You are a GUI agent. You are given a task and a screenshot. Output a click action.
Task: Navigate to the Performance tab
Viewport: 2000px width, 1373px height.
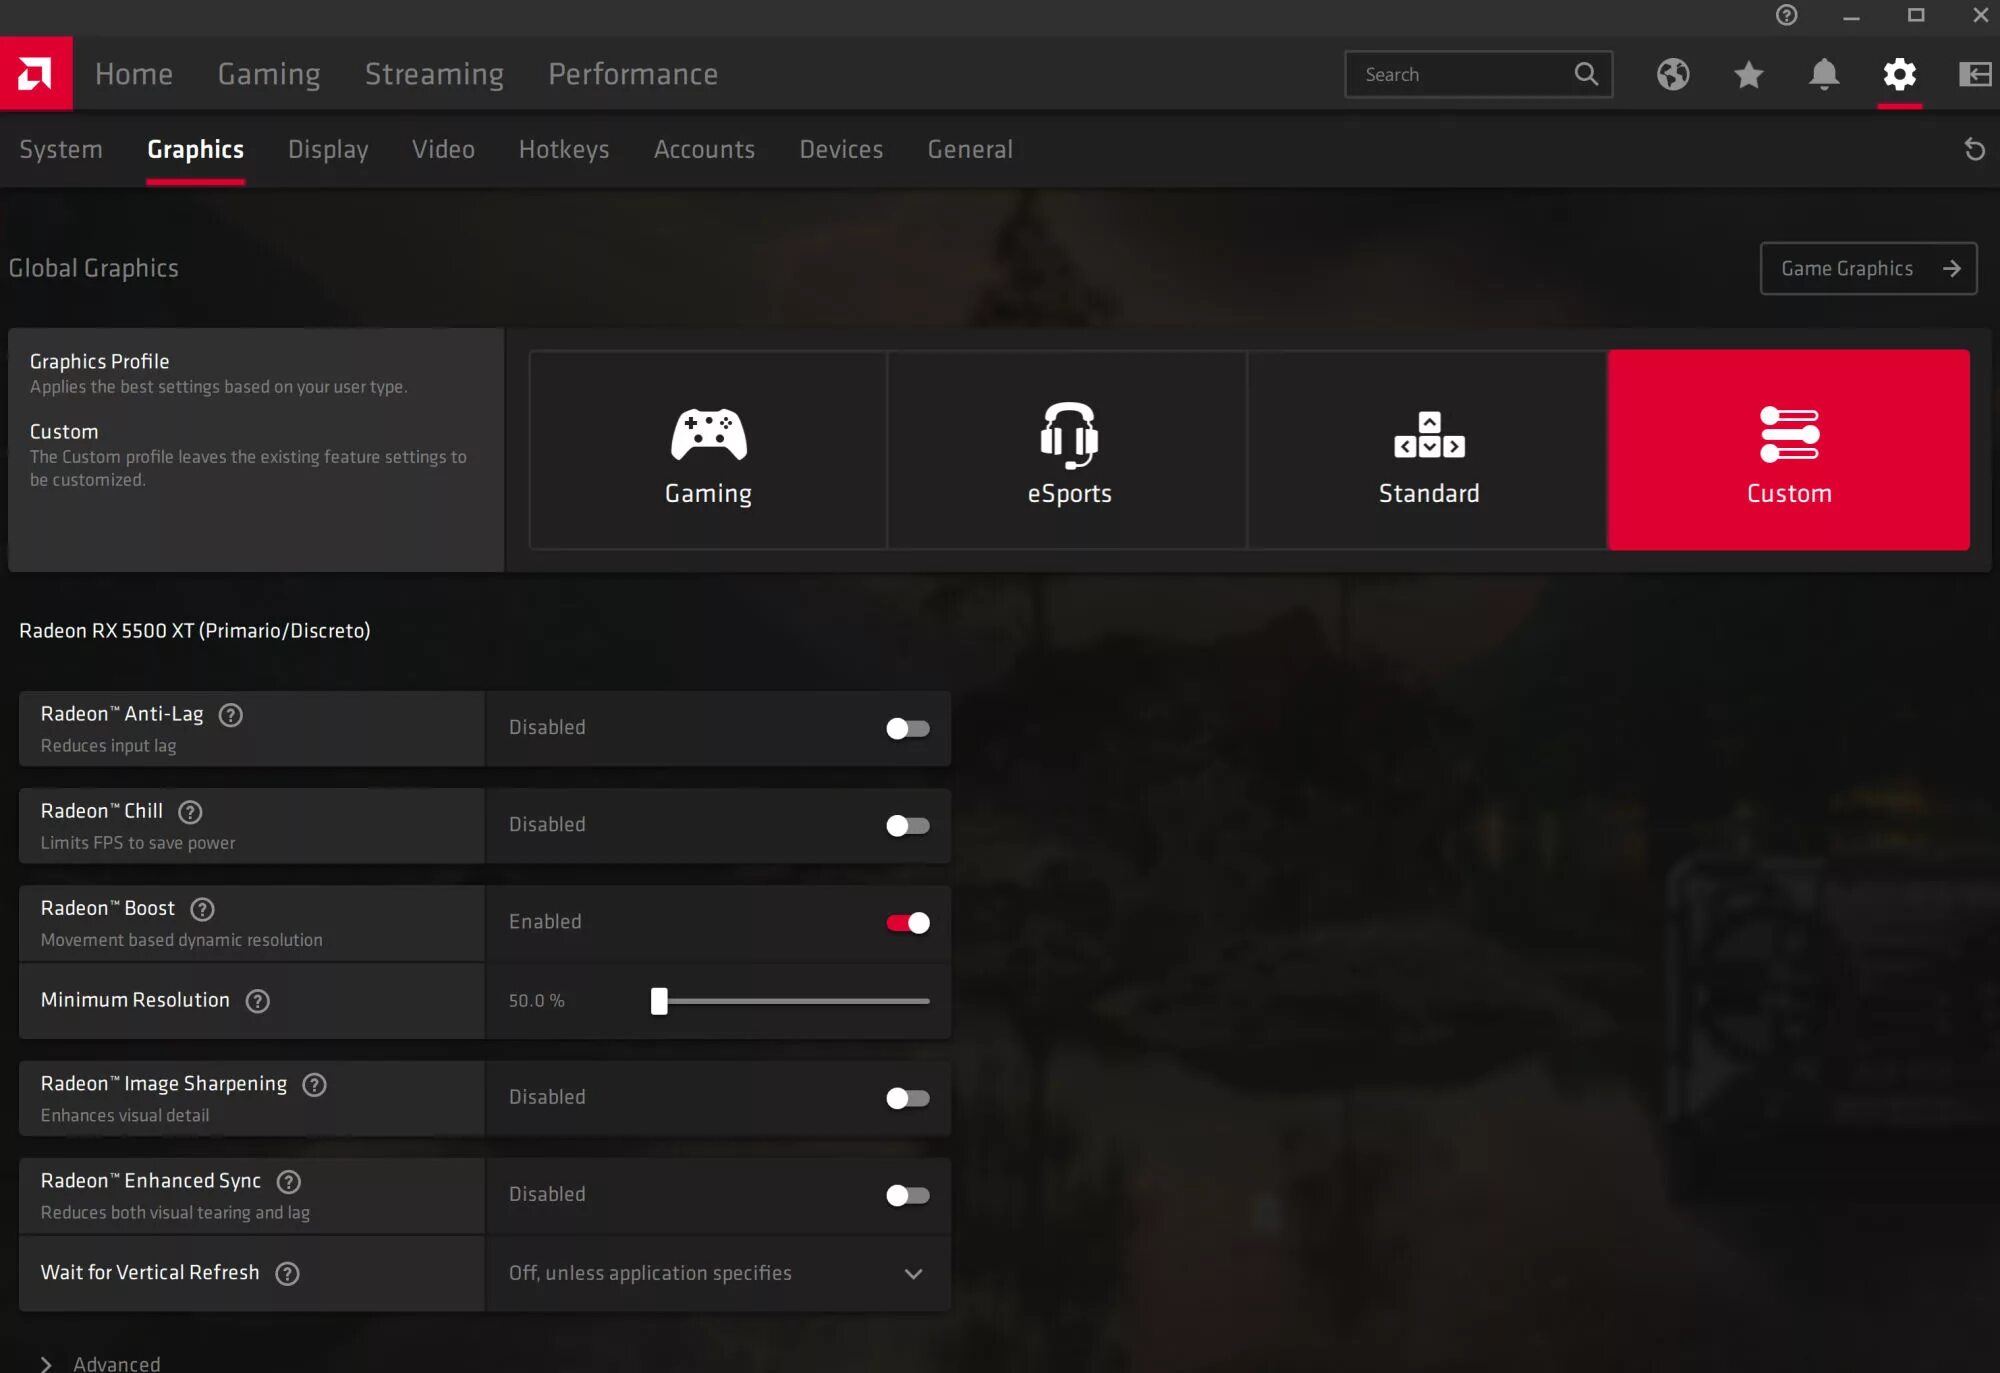[632, 73]
